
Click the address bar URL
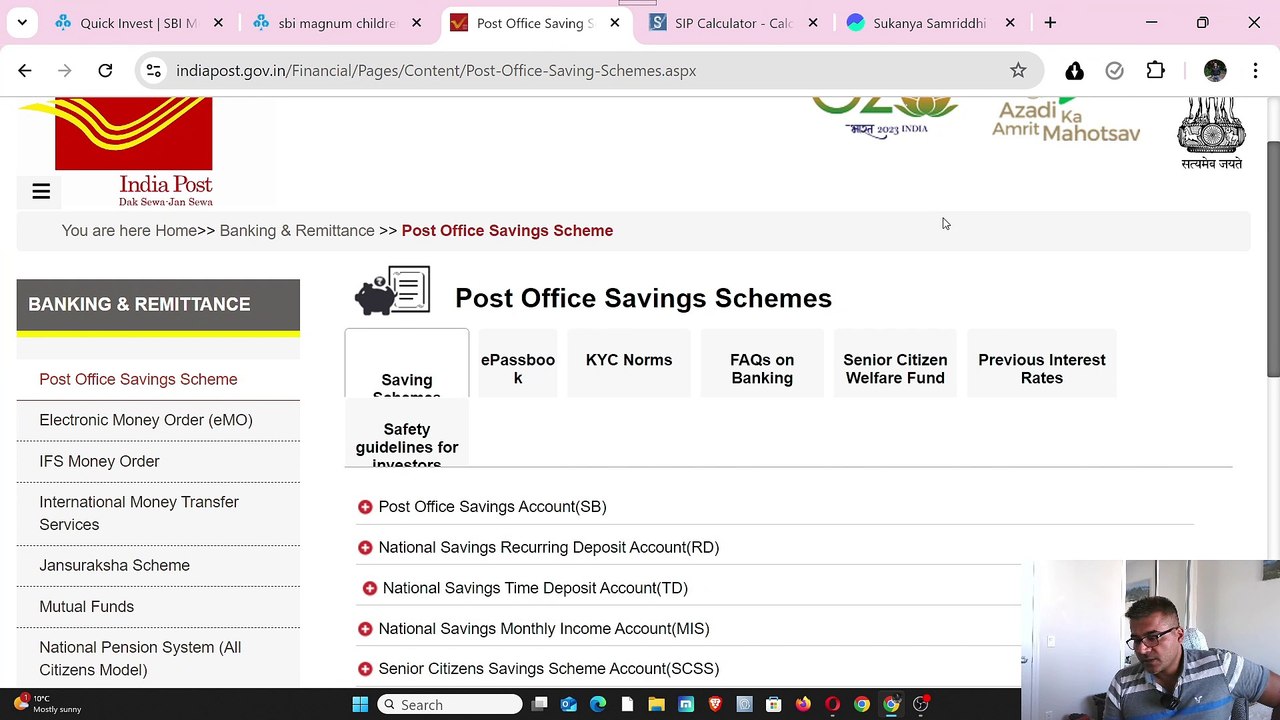pos(436,71)
